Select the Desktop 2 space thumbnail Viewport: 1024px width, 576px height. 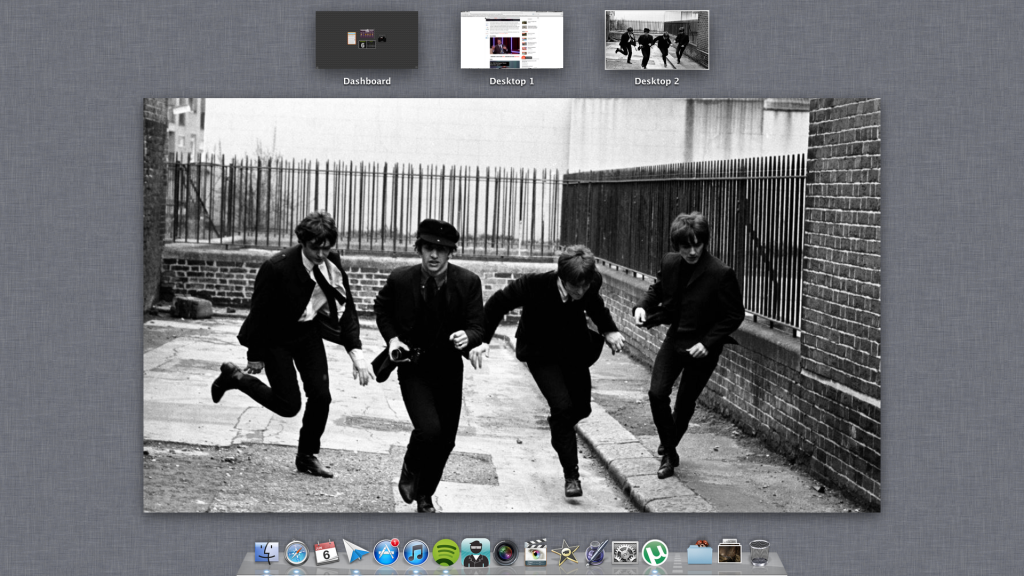click(x=657, y=40)
